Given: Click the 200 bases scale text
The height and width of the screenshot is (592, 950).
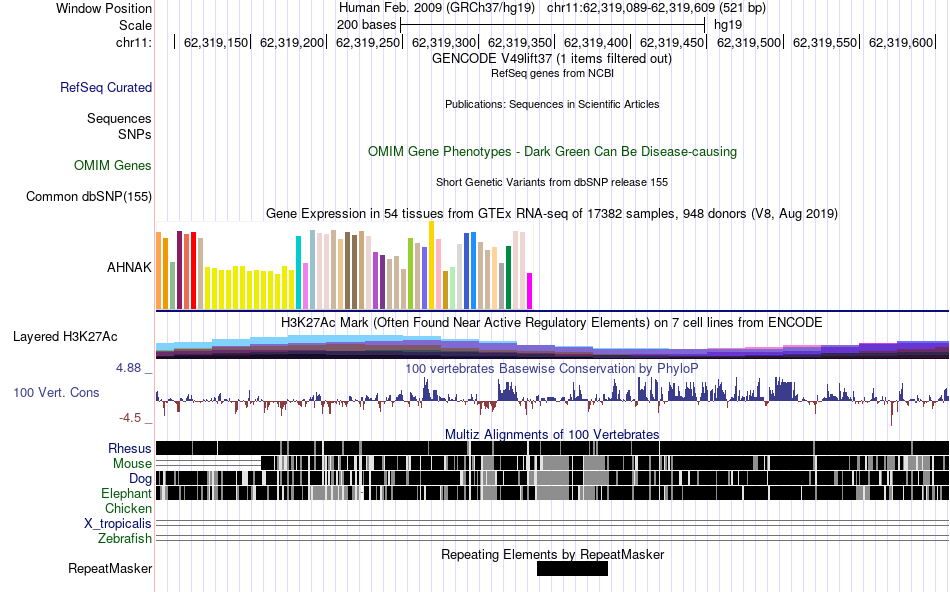Looking at the screenshot, I should tap(366, 25).
